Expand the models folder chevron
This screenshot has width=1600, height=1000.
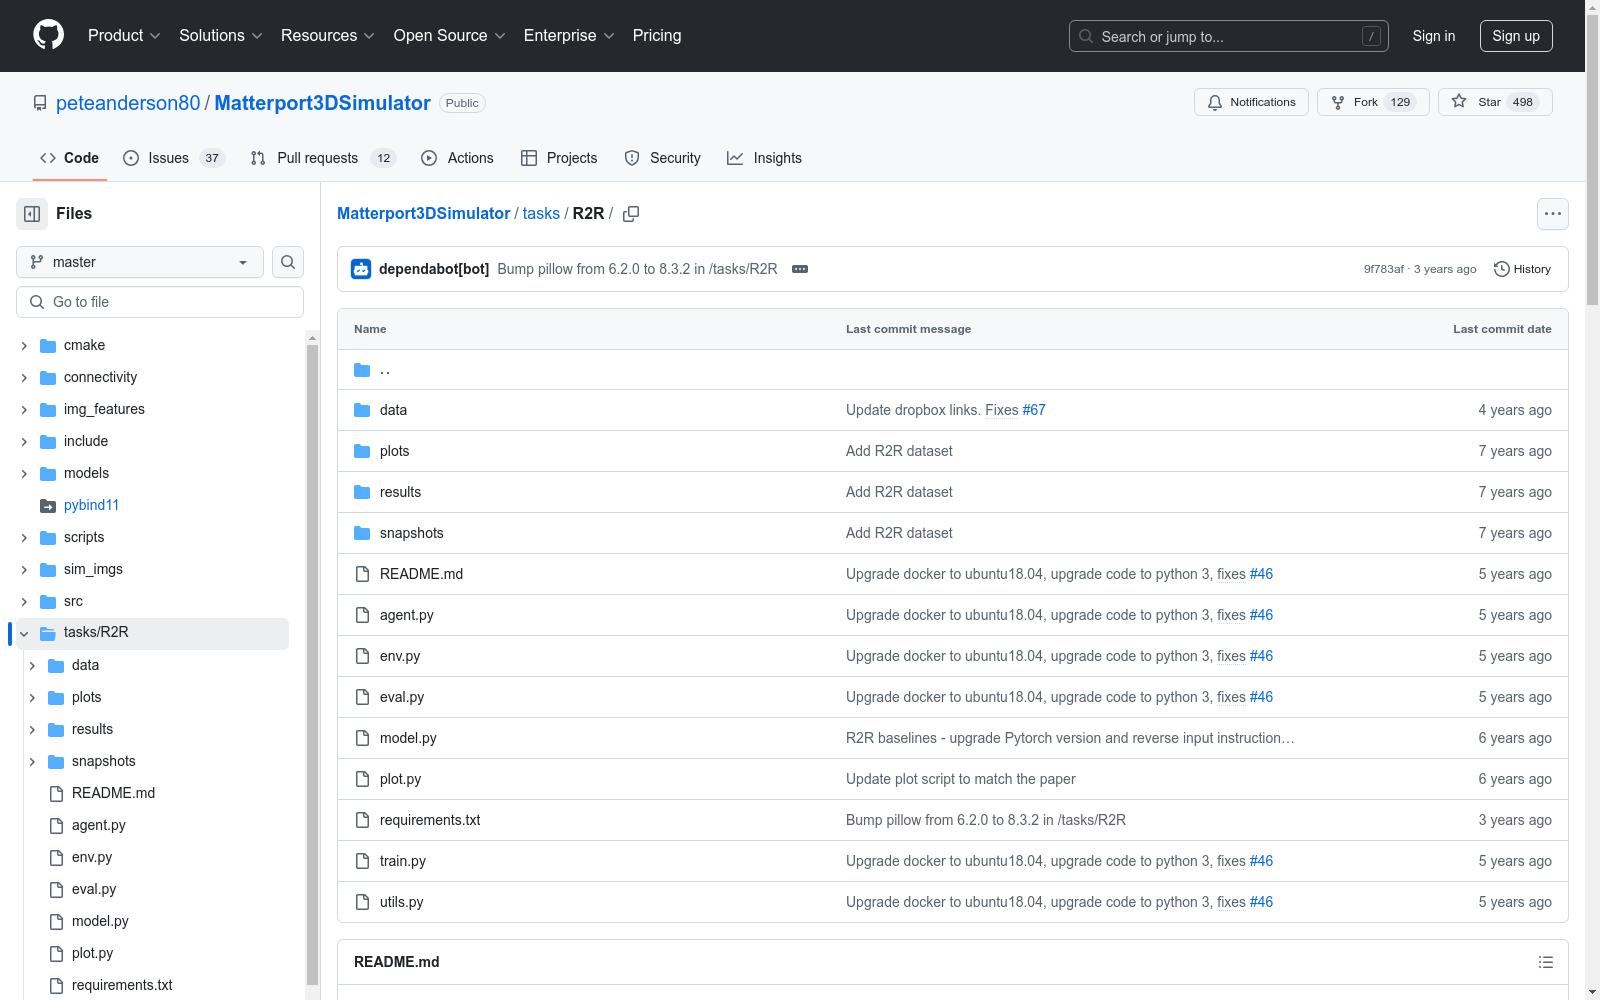24,474
